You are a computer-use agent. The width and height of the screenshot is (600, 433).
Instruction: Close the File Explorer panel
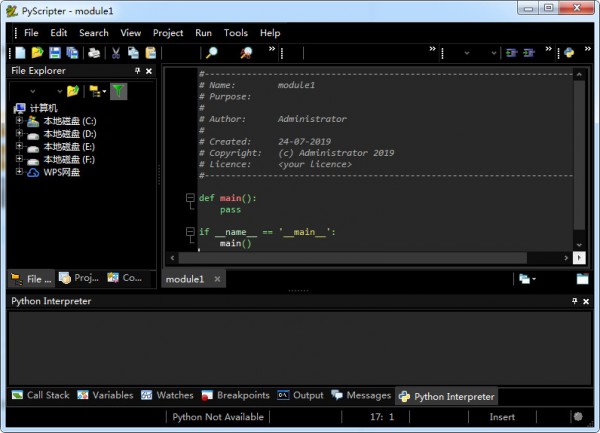pyautogui.click(x=149, y=72)
